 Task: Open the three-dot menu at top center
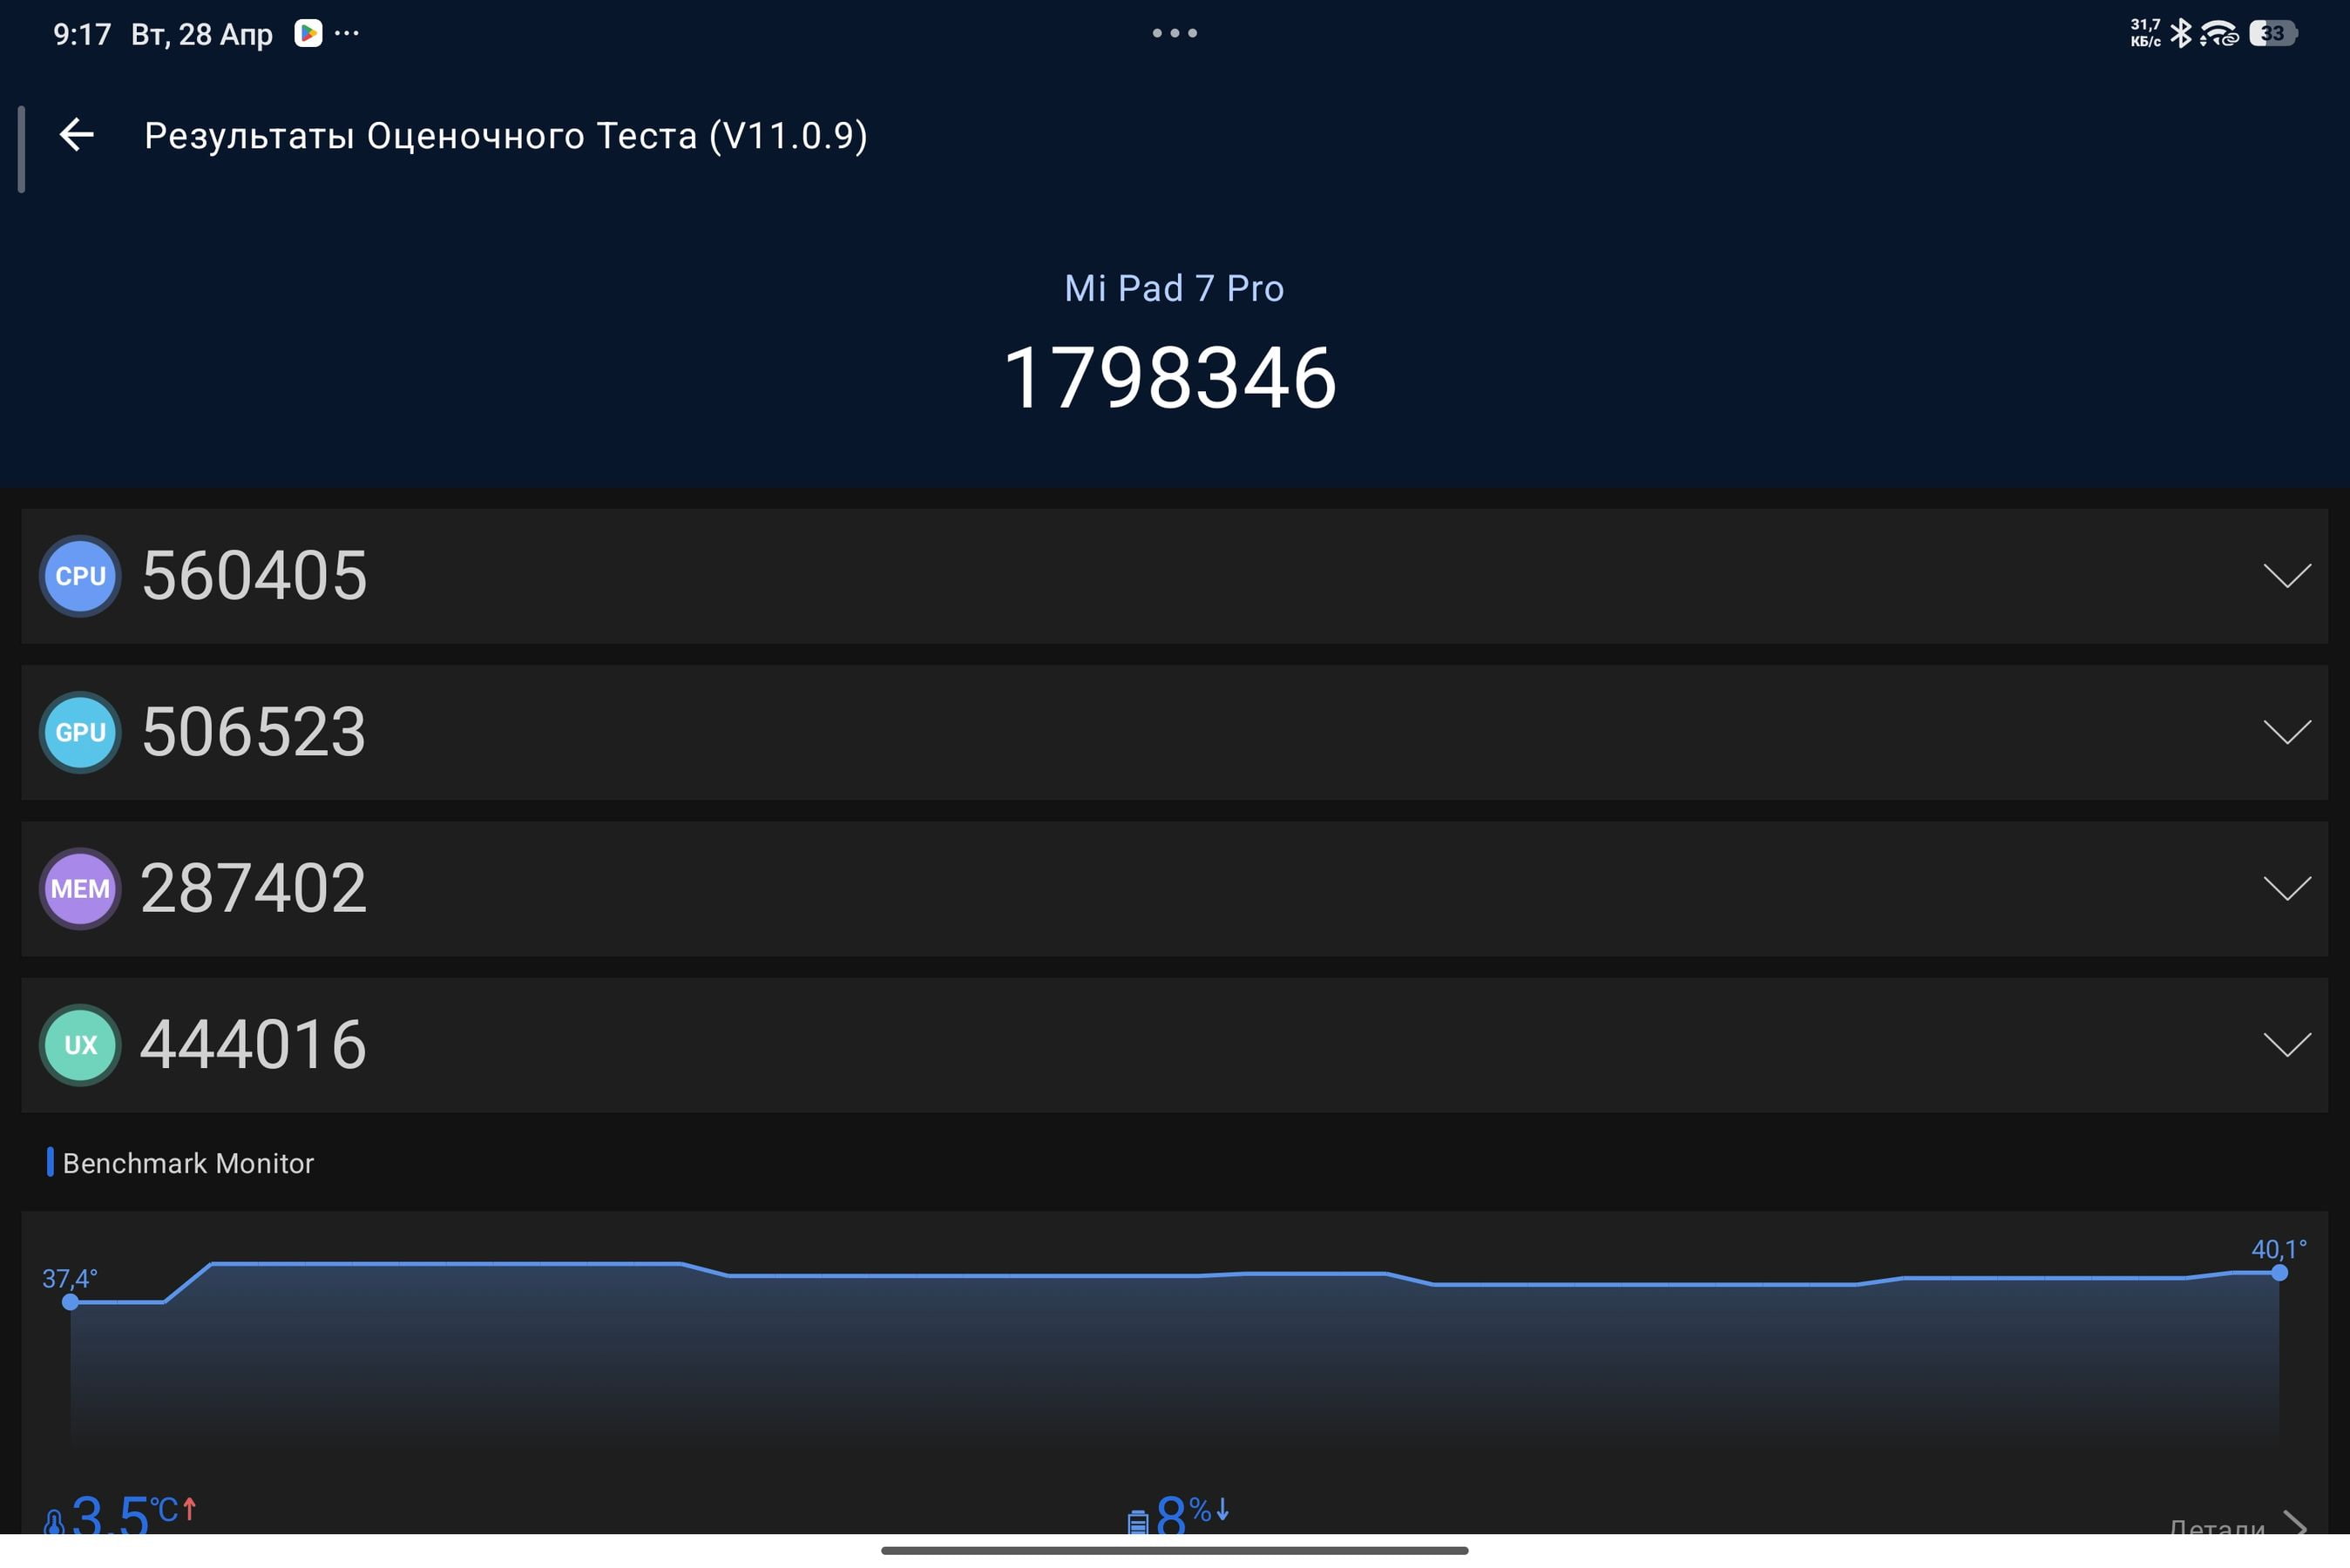pyautogui.click(x=1174, y=33)
